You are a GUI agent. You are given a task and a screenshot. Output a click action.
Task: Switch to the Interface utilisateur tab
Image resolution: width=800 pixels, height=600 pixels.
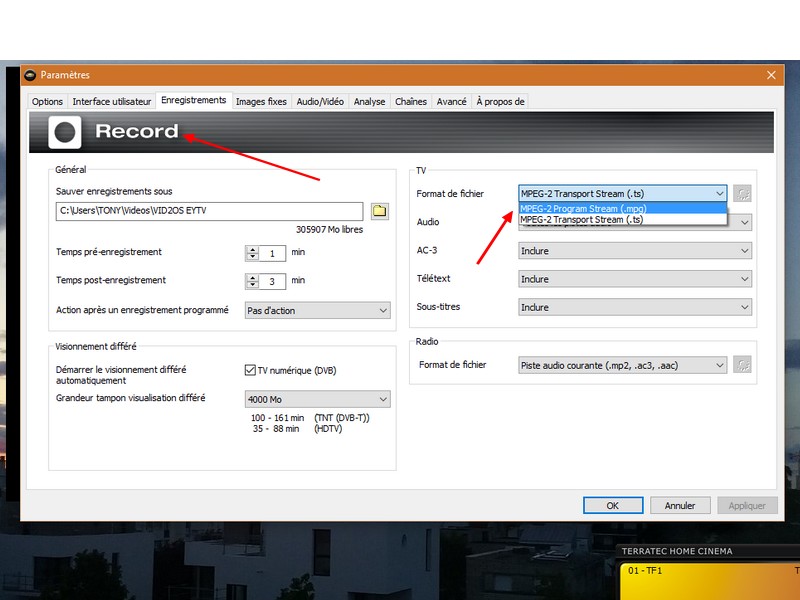pyautogui.click(x=112, y=102)
